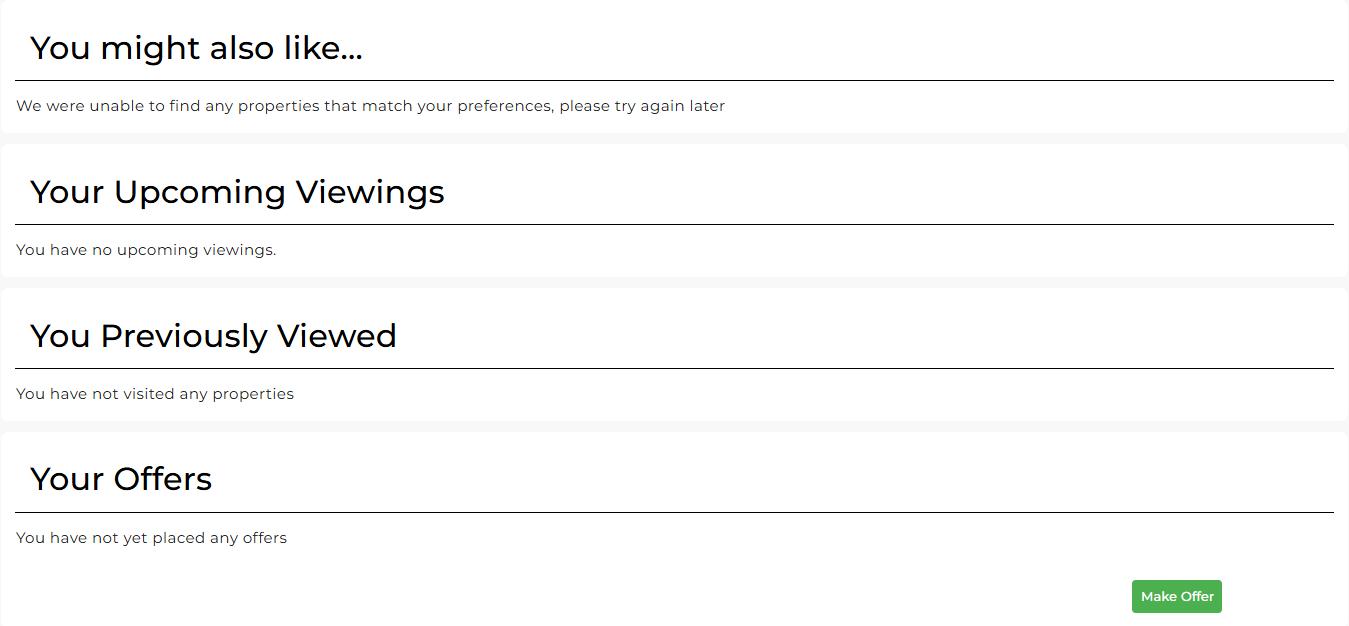
Task: Click the divider below You Previously Viewed
Action: [674, 368]
